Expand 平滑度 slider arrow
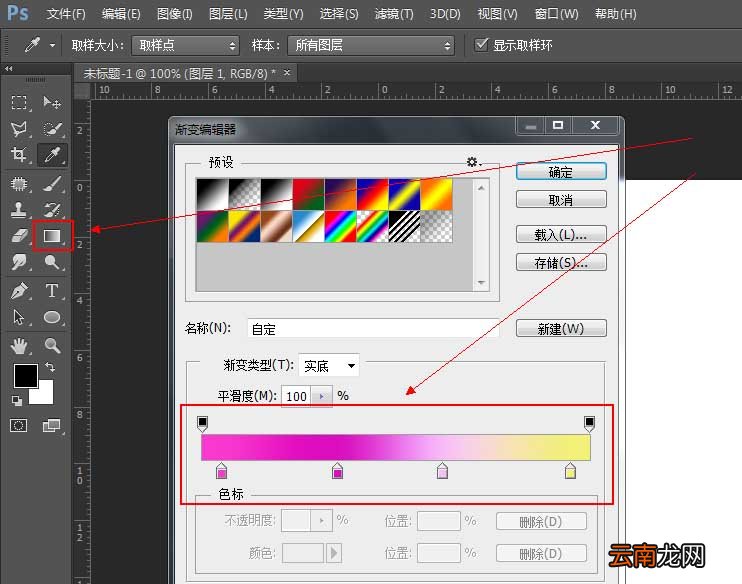 [x=322, y=396]
